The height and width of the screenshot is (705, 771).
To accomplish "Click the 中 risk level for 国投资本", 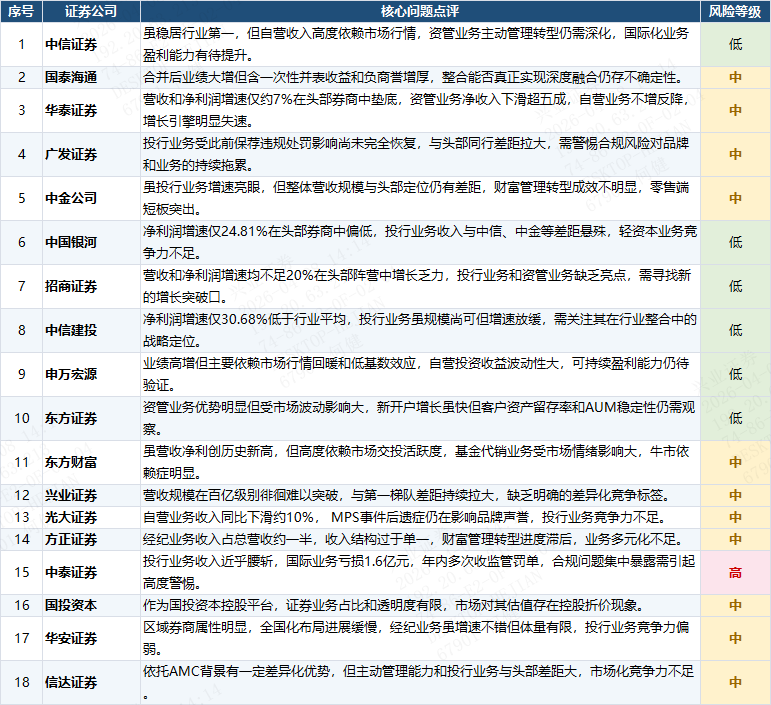I will (735, 605).
